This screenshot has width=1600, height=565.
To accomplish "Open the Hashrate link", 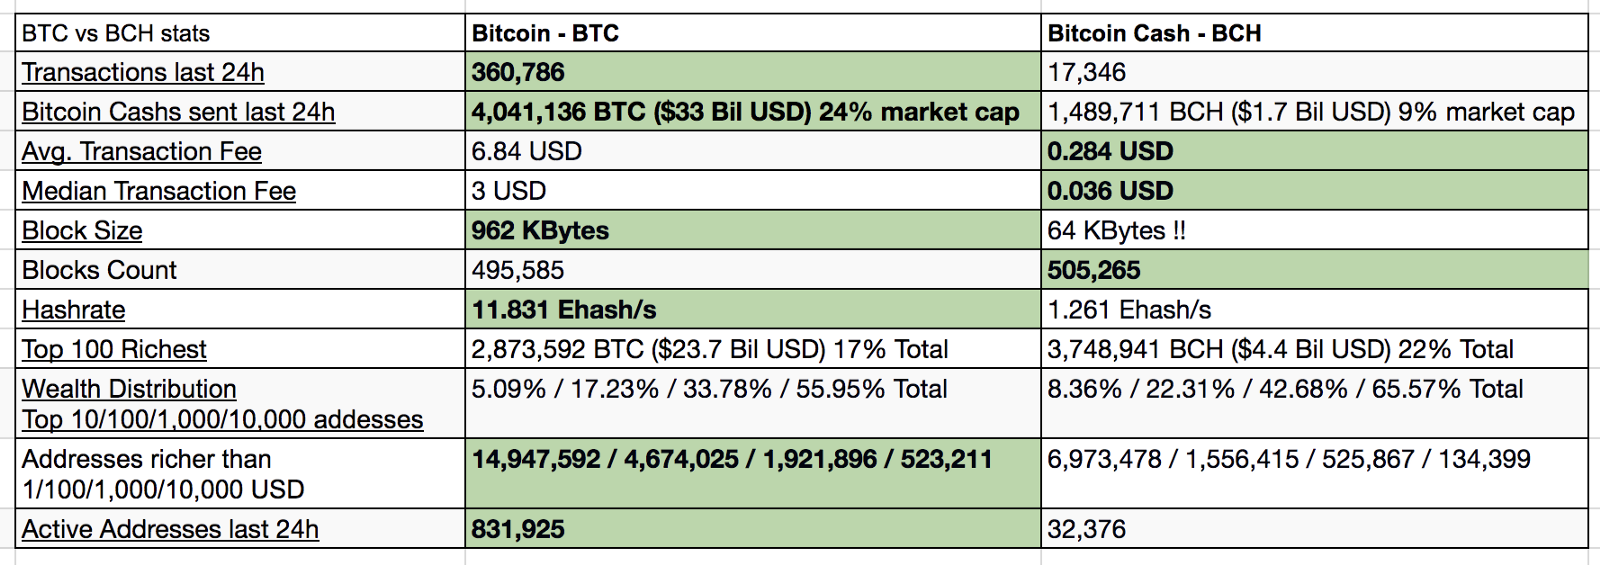I will [x=74, y=310].
